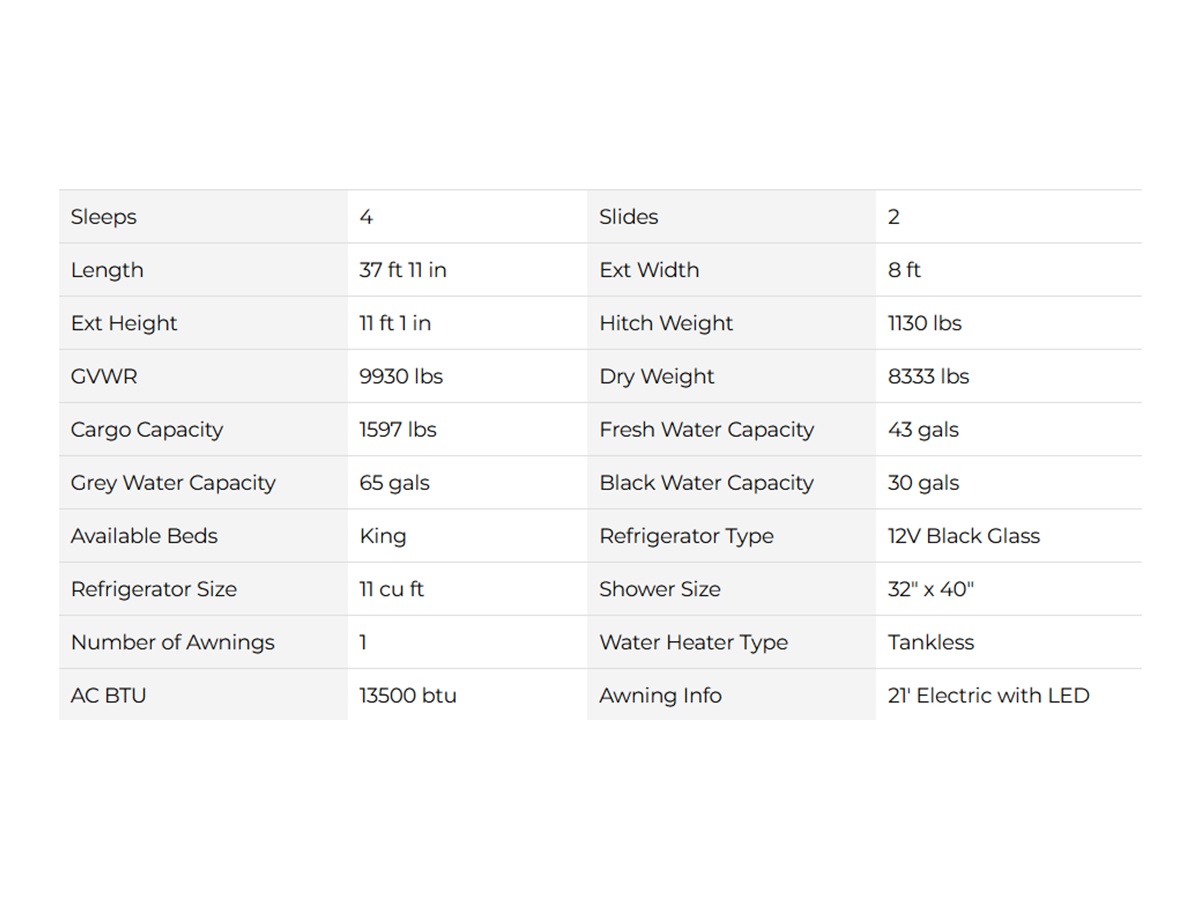Viewport: 1200px width, 900px height.
Task: Click the Cargo Capacity label
Action: [147, 430]
